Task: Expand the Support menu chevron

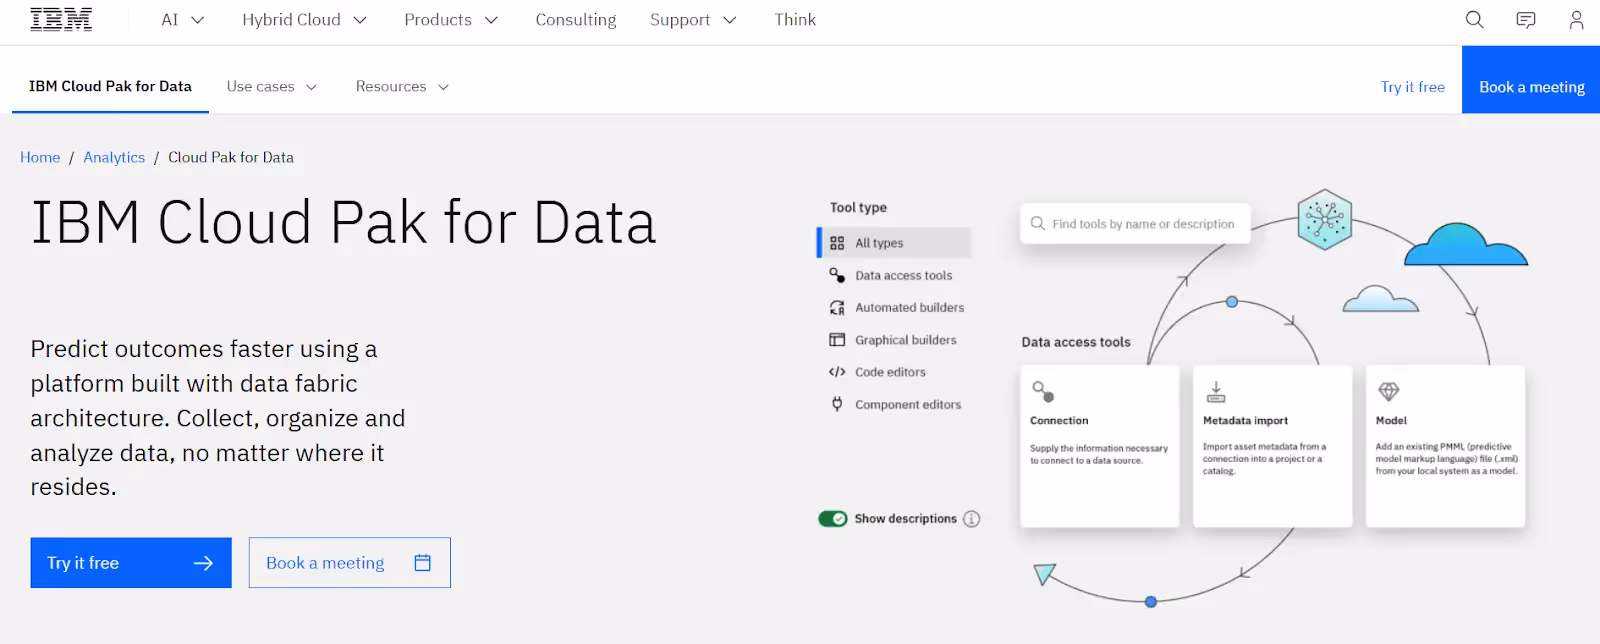Action: [730, 20]
